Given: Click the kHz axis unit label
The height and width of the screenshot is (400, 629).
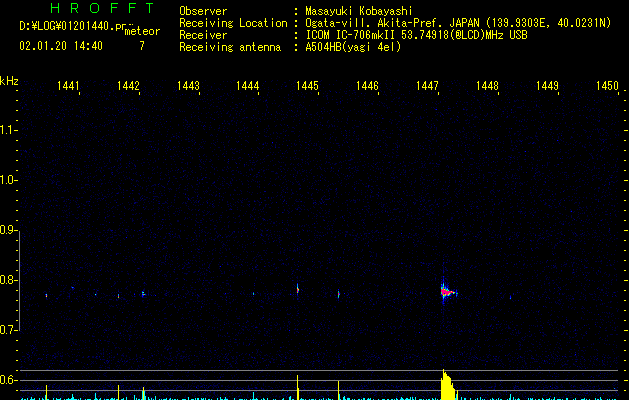Looking at the screenshot, I should 9,81.
